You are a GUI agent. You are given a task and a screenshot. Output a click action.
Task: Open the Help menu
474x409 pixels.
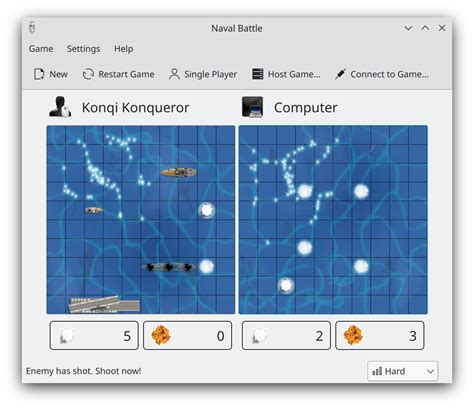pos(123,49)
